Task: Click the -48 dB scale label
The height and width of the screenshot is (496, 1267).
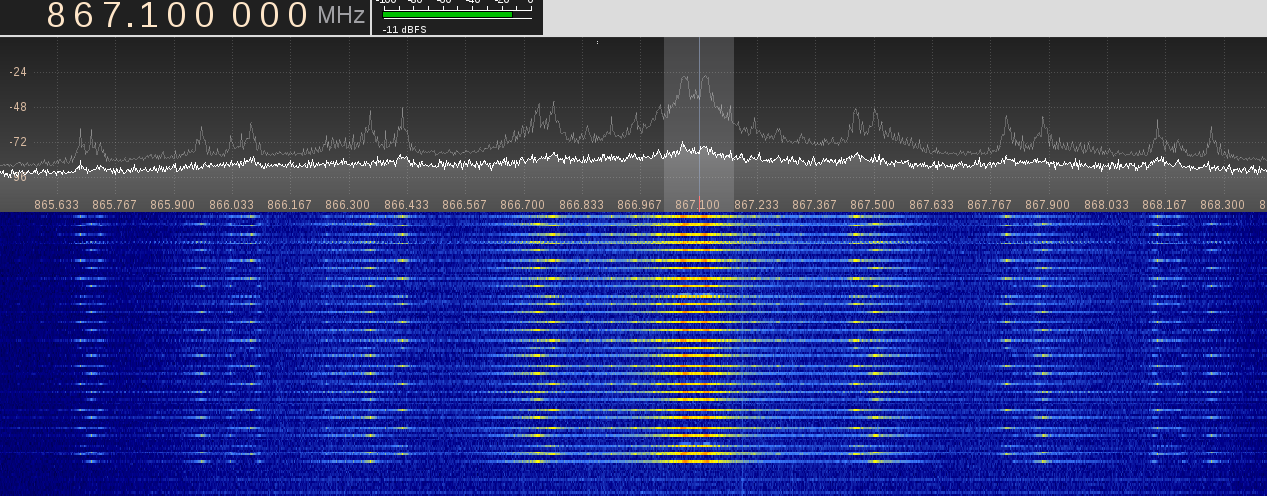Action: pyautogui.click(x=18, y=107)
